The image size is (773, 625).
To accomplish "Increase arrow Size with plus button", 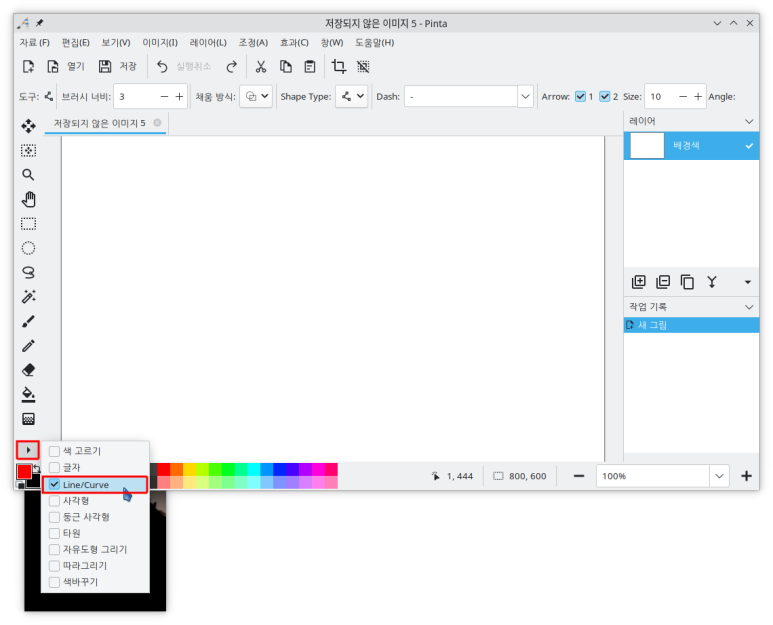I will (698, 97).
